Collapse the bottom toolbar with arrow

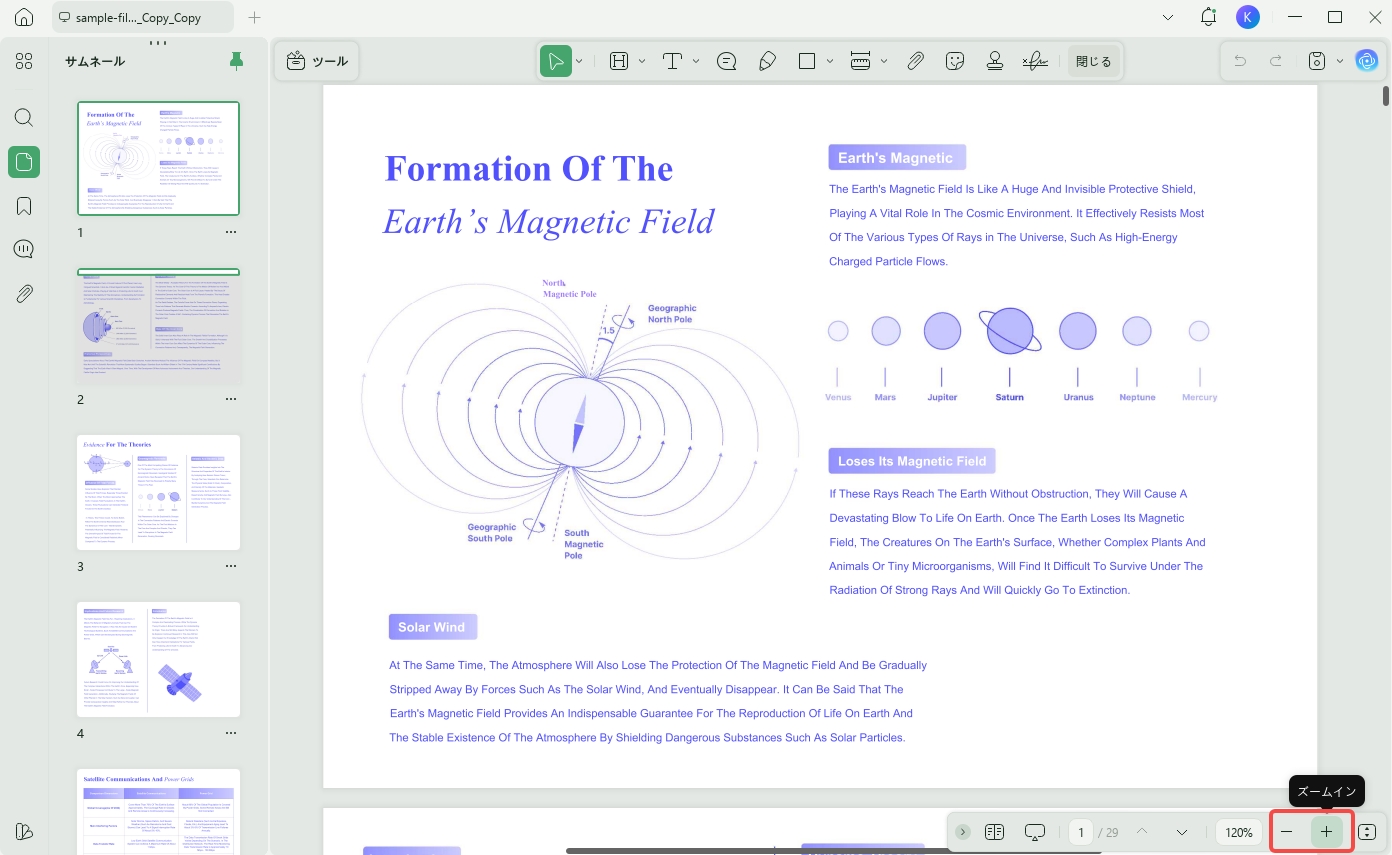coord(962,832)
